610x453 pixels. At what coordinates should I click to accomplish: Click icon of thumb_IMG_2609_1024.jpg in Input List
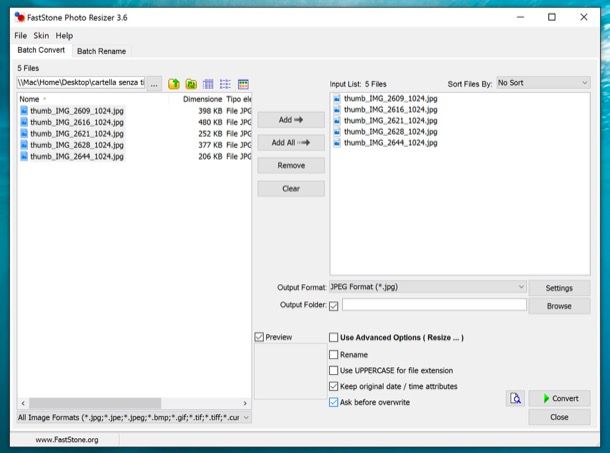coord(337,98)
